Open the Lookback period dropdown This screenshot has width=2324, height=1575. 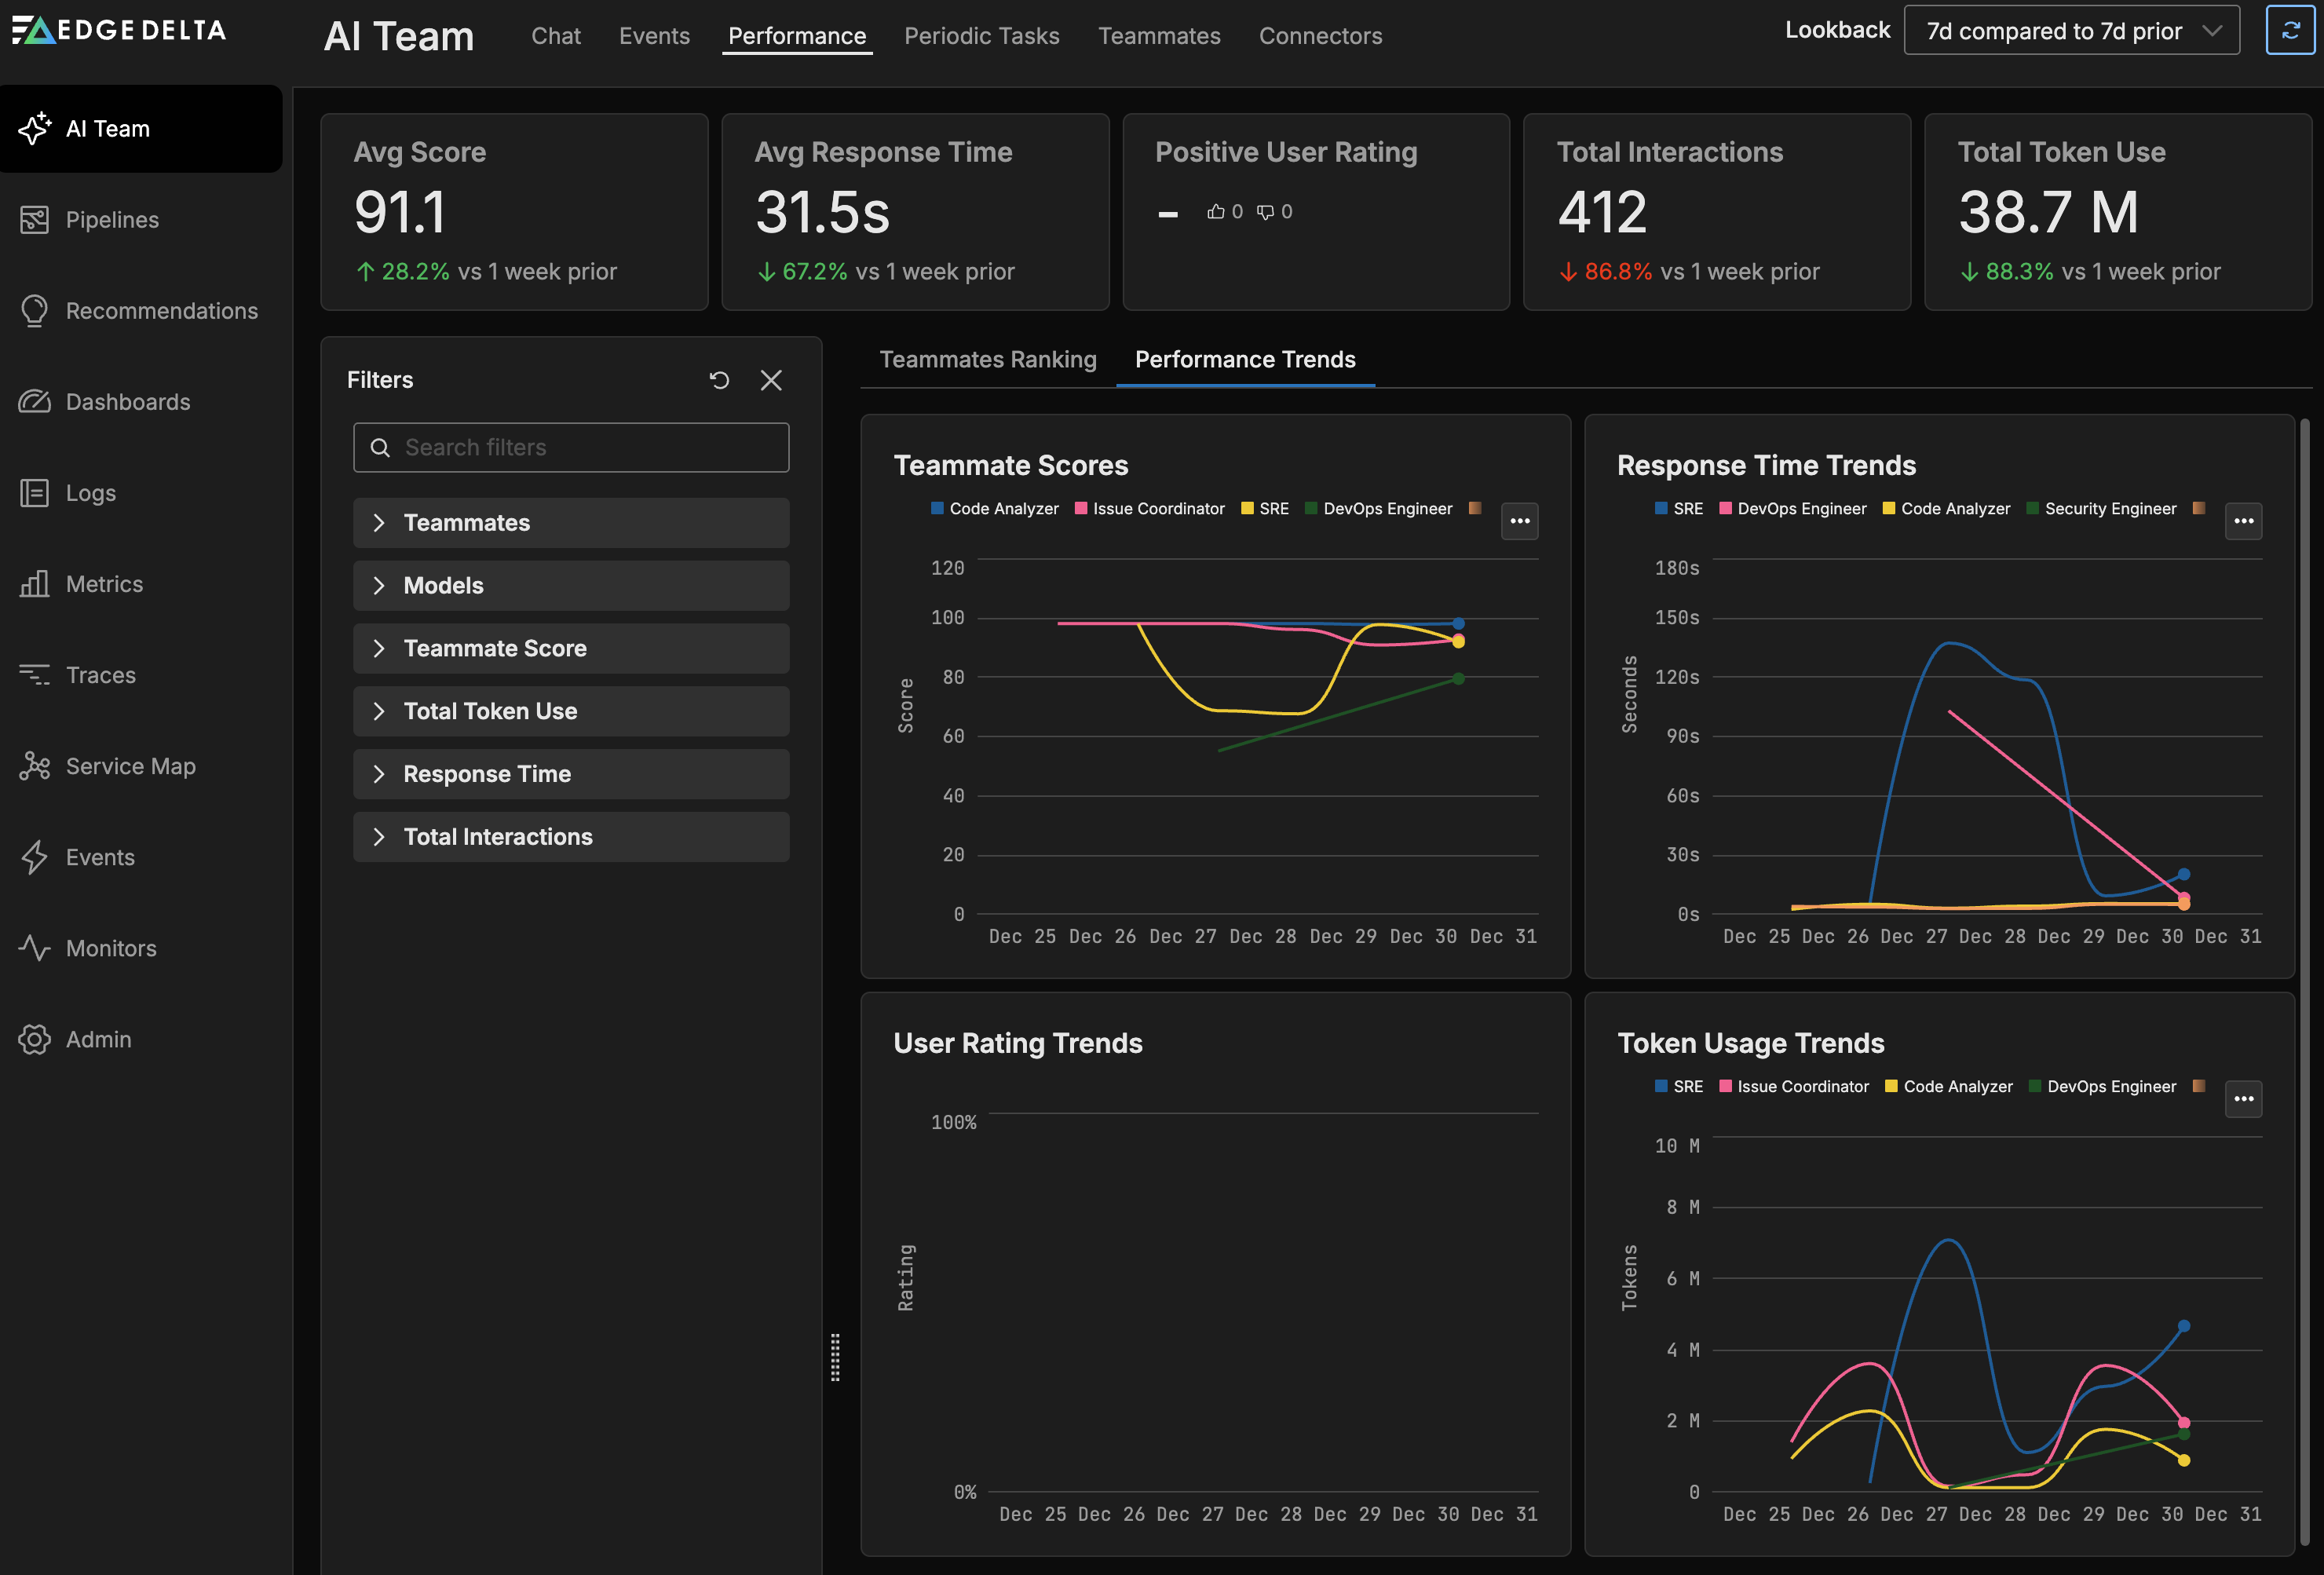2071,31
